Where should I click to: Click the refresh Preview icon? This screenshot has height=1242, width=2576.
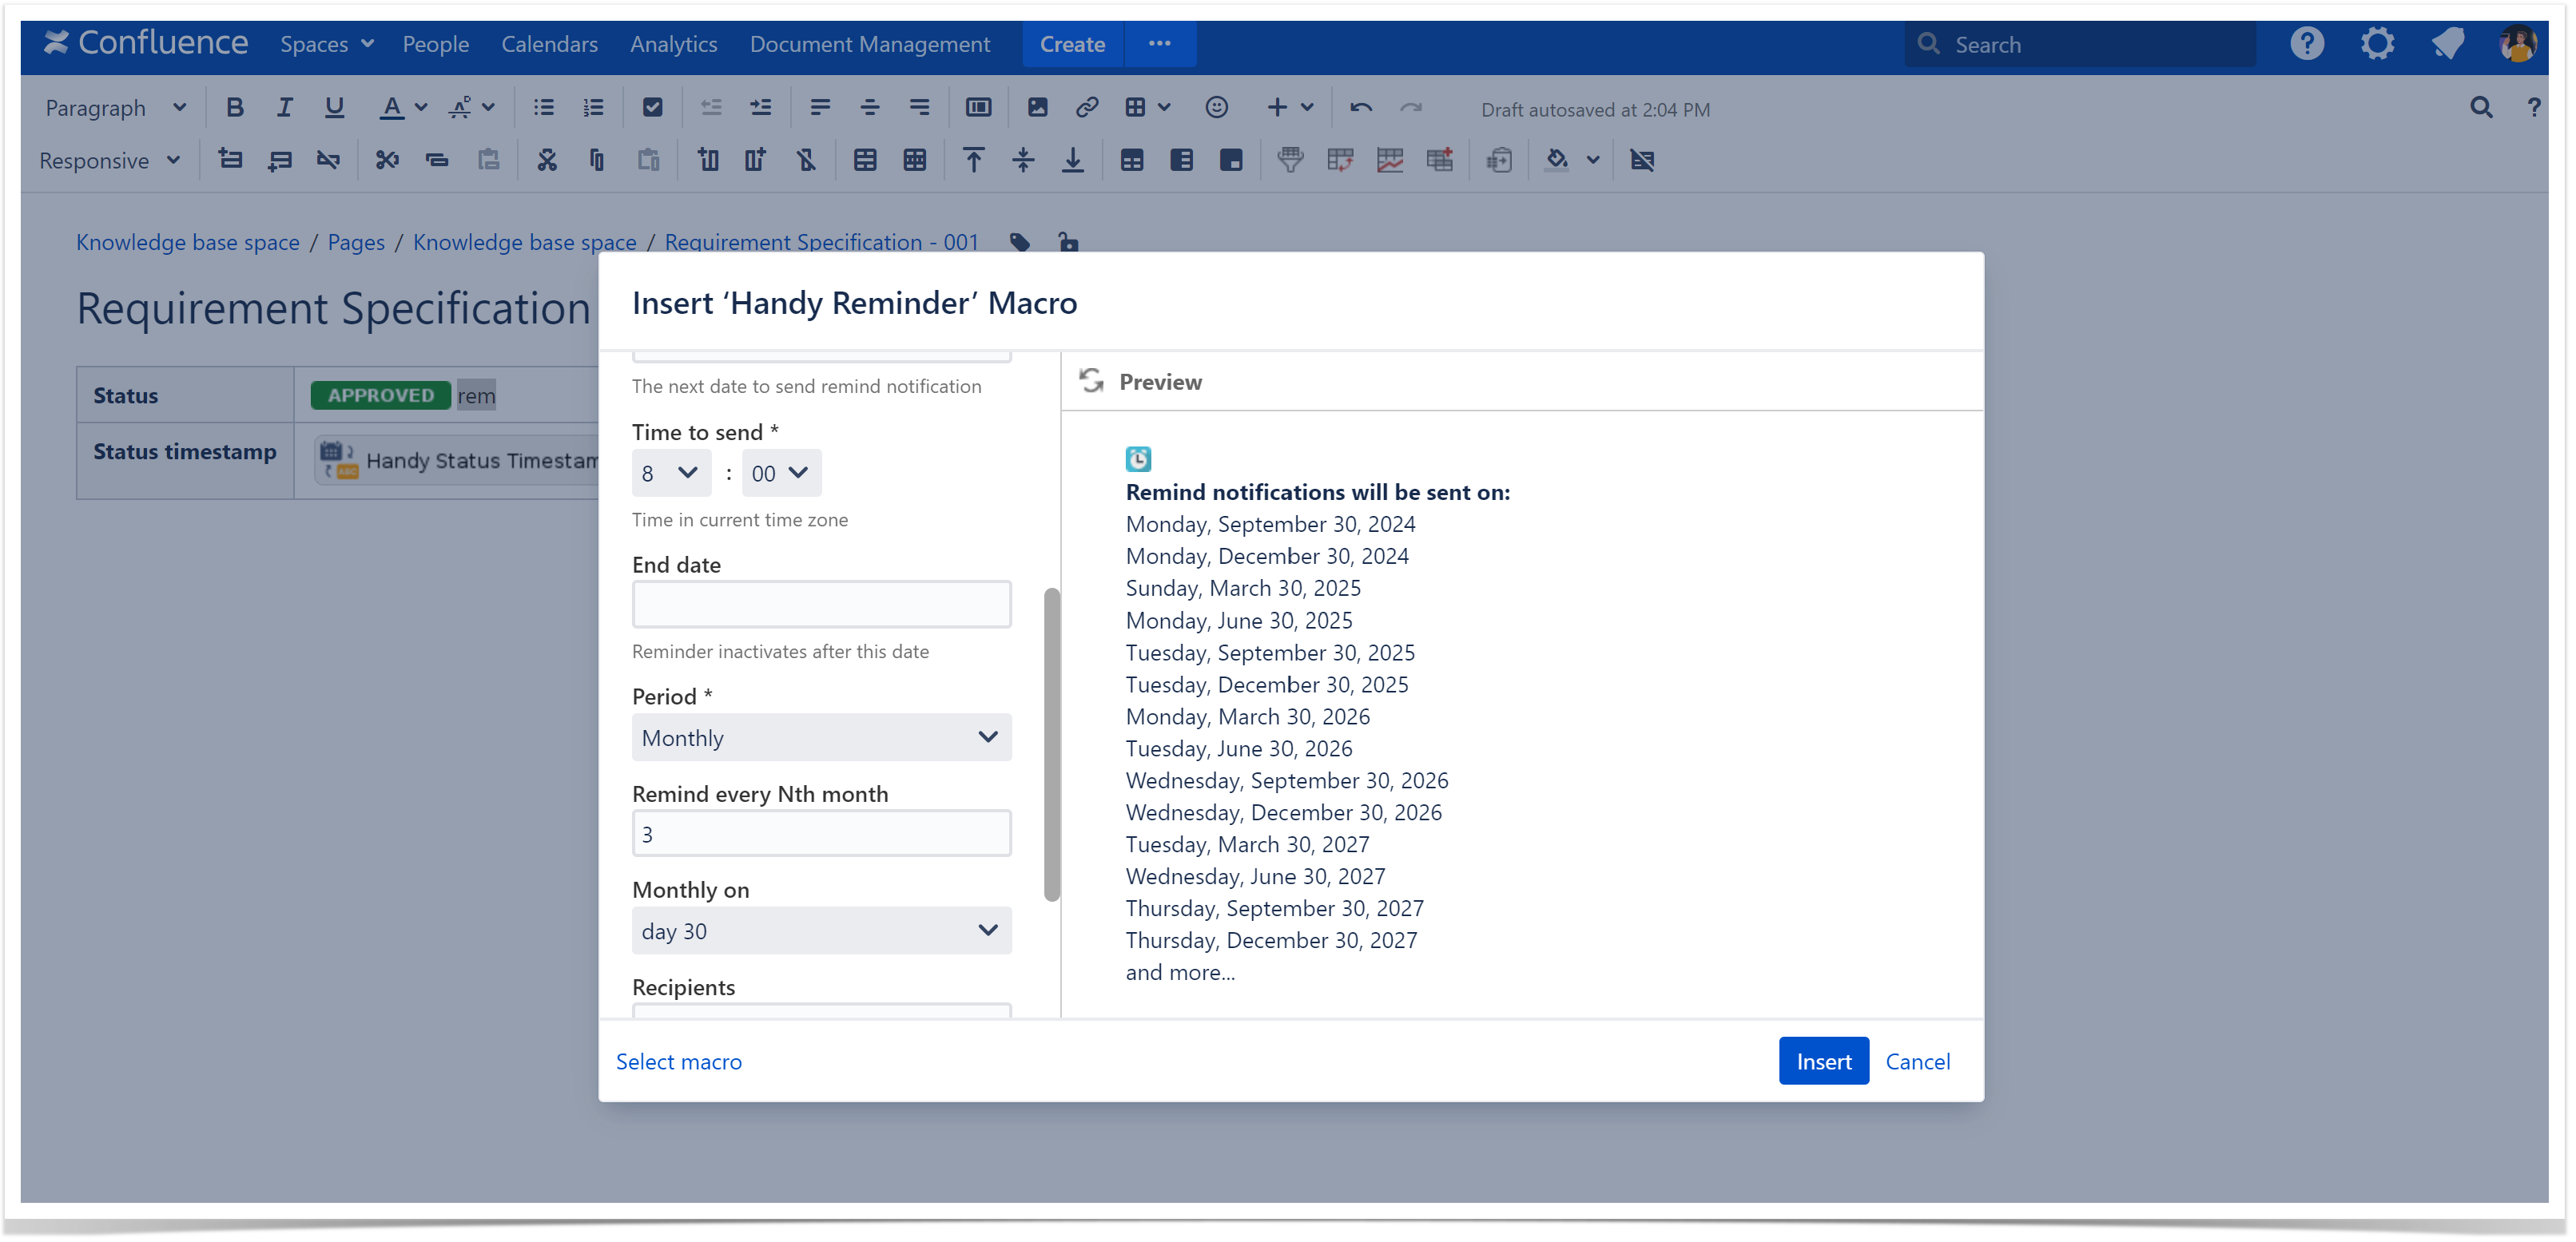point(1091,379)
